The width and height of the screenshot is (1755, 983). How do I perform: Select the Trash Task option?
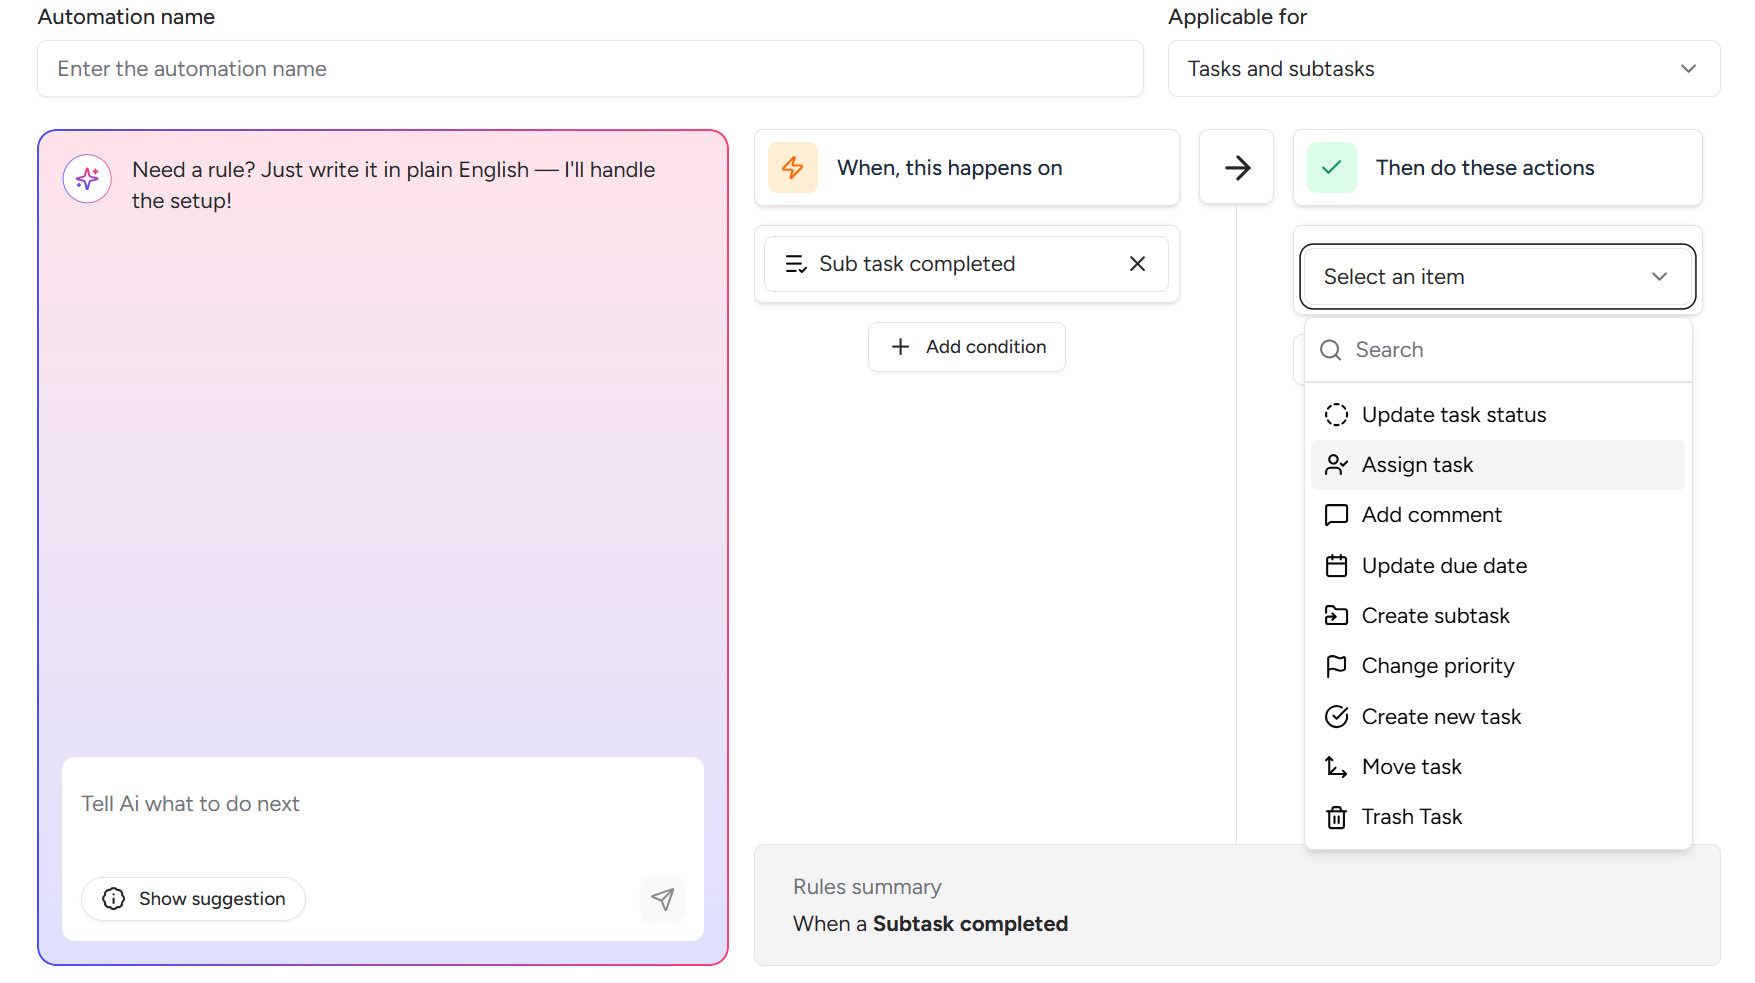[1411, 817]
